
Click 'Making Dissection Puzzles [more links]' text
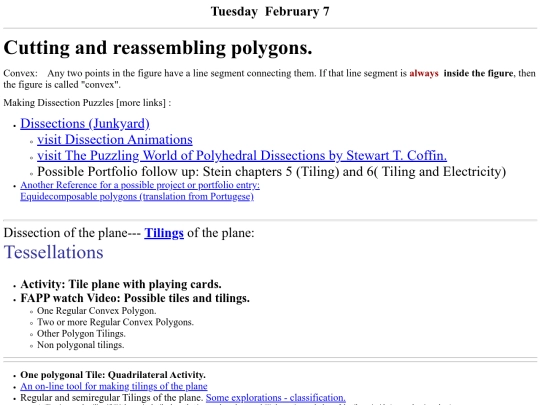pyautogui.click(x=87, y=103)
